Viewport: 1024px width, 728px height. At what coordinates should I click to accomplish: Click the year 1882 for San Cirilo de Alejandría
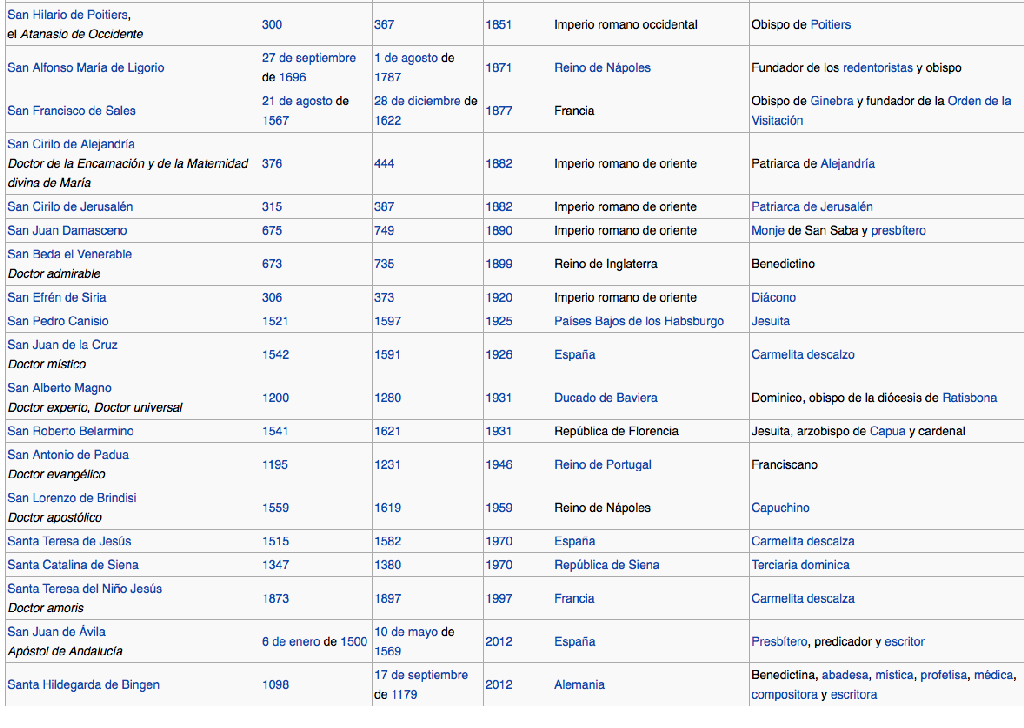pyautogui.click(x=498, y=164)
